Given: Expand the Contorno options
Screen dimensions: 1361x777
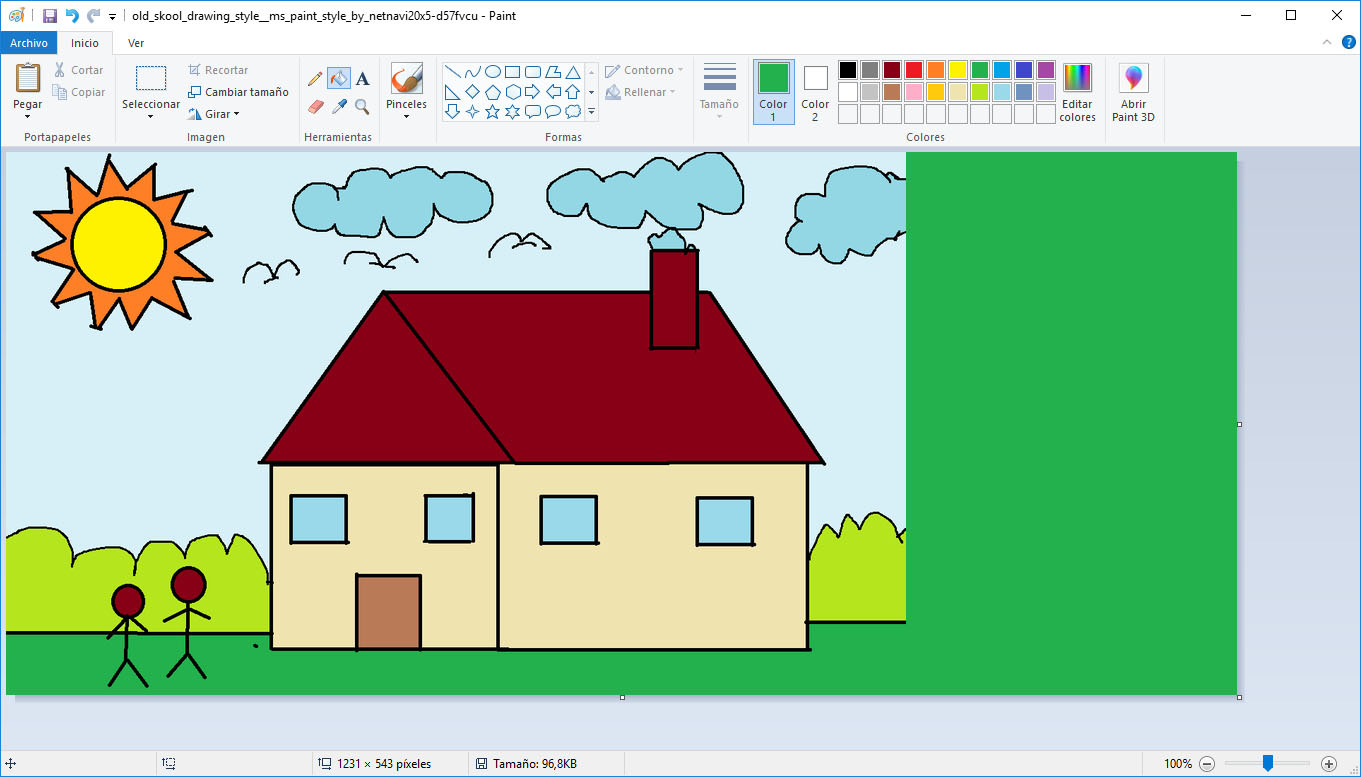Looking at the screenshot, I should pyautogui.click(x=644, y=69).
